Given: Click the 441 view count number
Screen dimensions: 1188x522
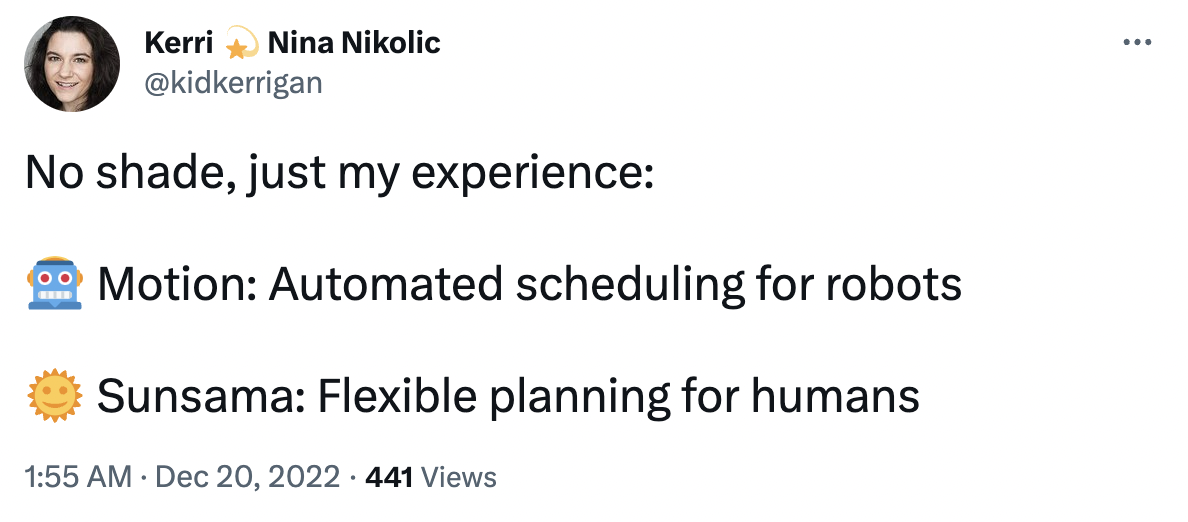Looking at the screenshot, I should (x=389, y=477).
